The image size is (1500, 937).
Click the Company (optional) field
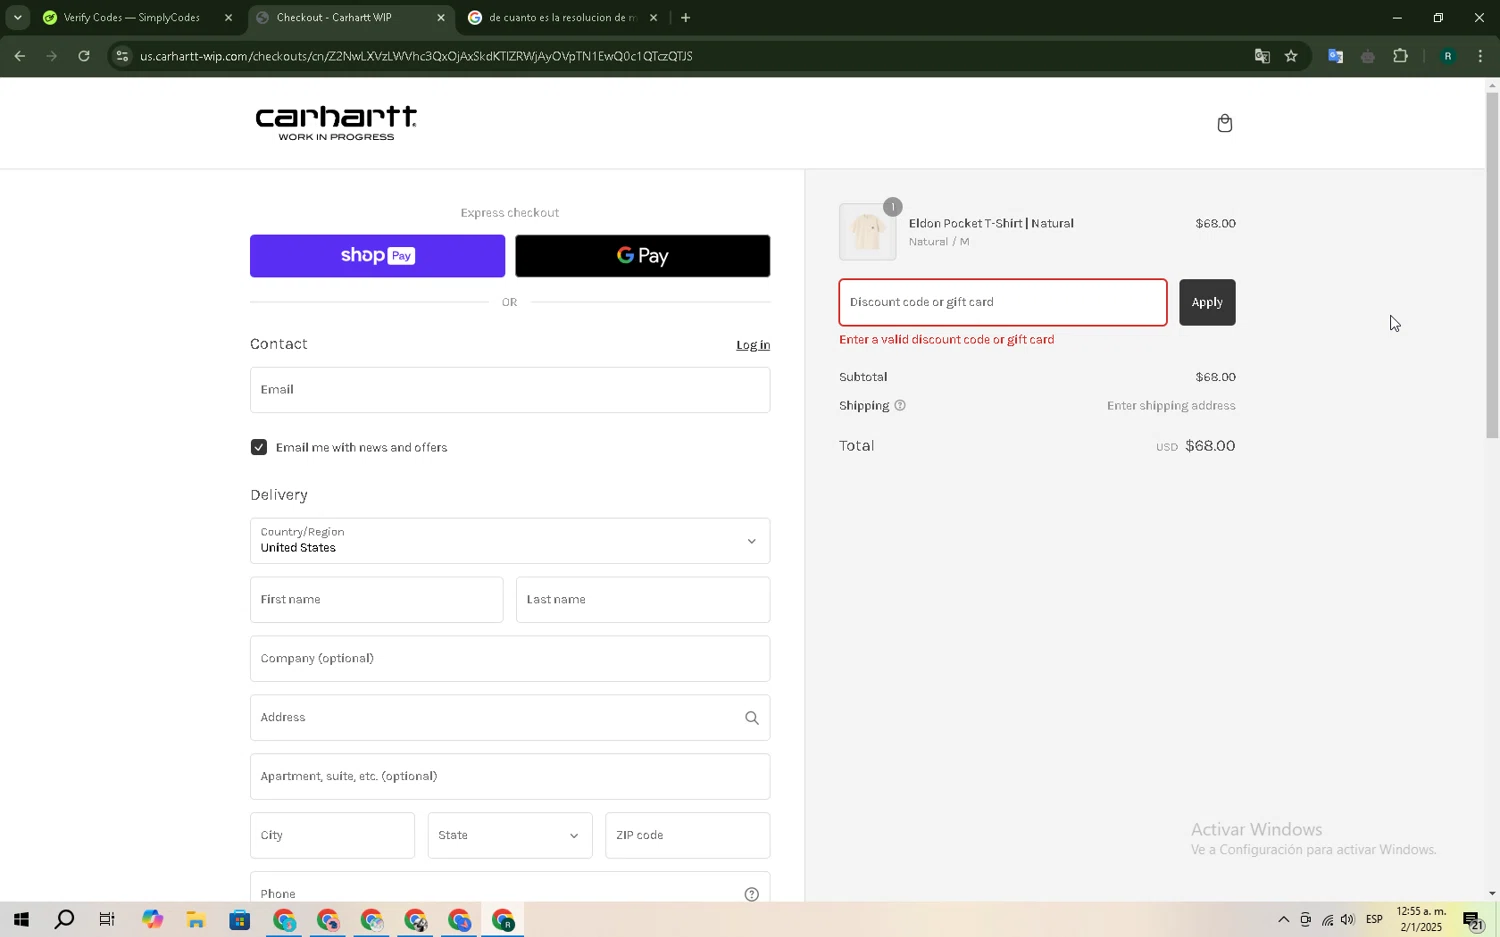point(510,659)
